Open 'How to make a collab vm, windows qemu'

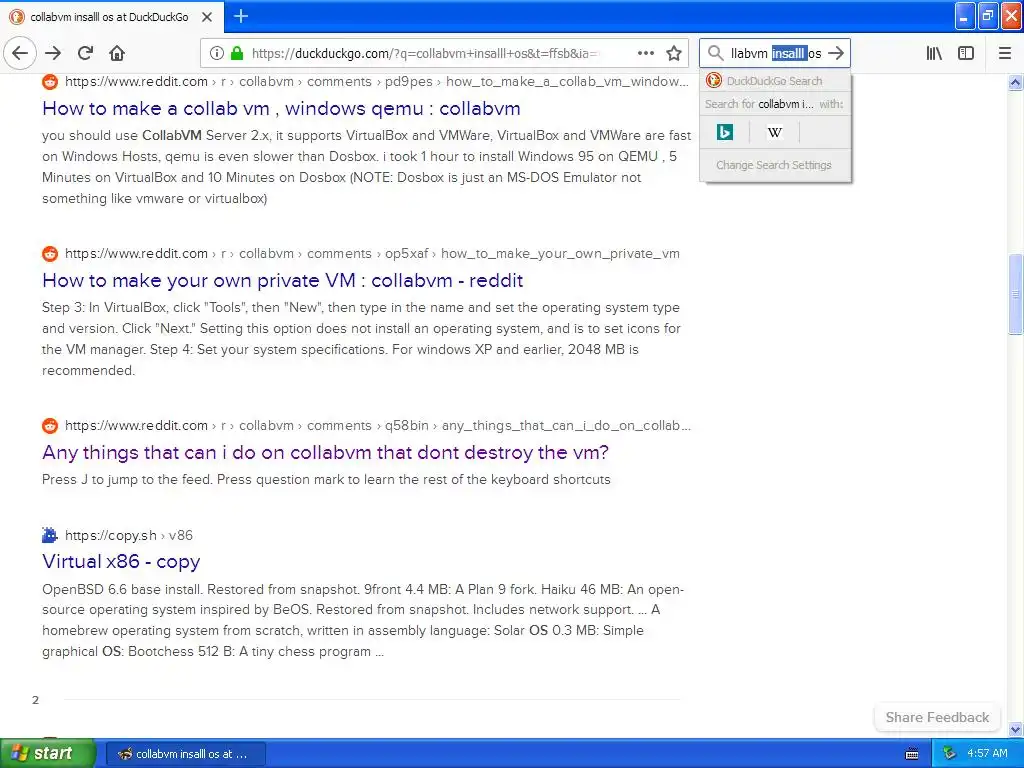coord(281,108)
